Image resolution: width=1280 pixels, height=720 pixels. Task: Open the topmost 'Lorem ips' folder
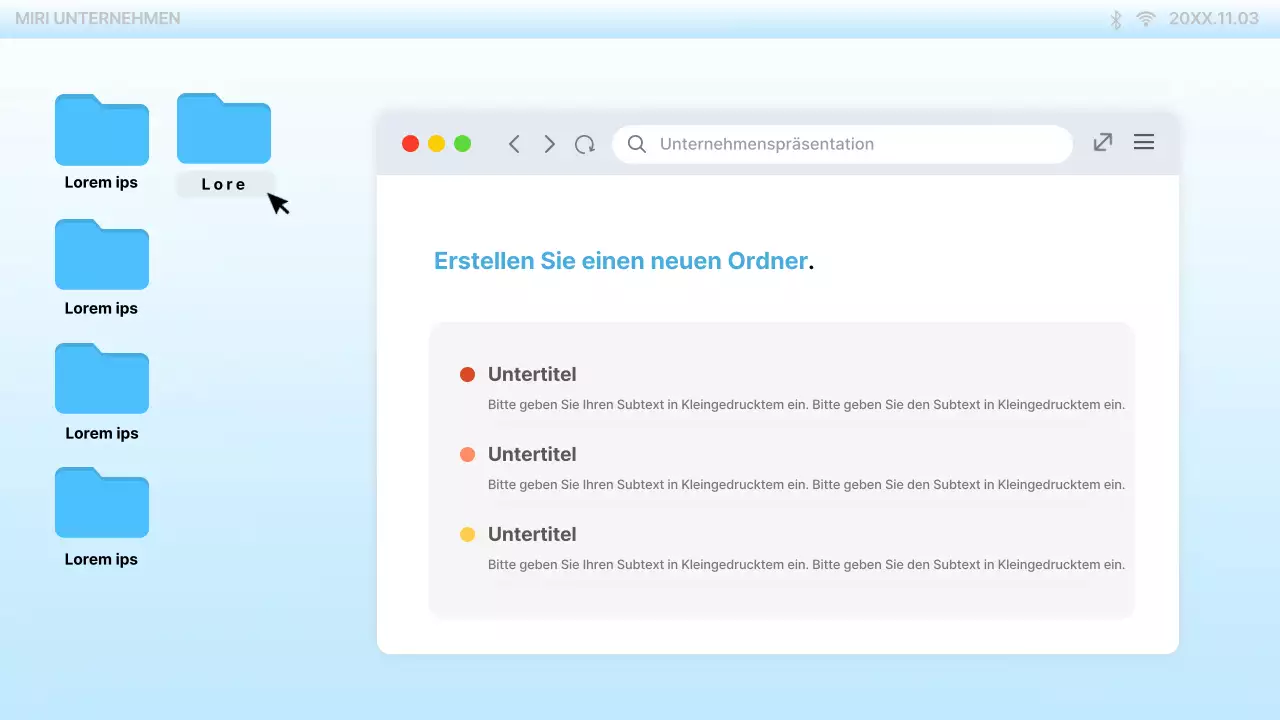101,130
